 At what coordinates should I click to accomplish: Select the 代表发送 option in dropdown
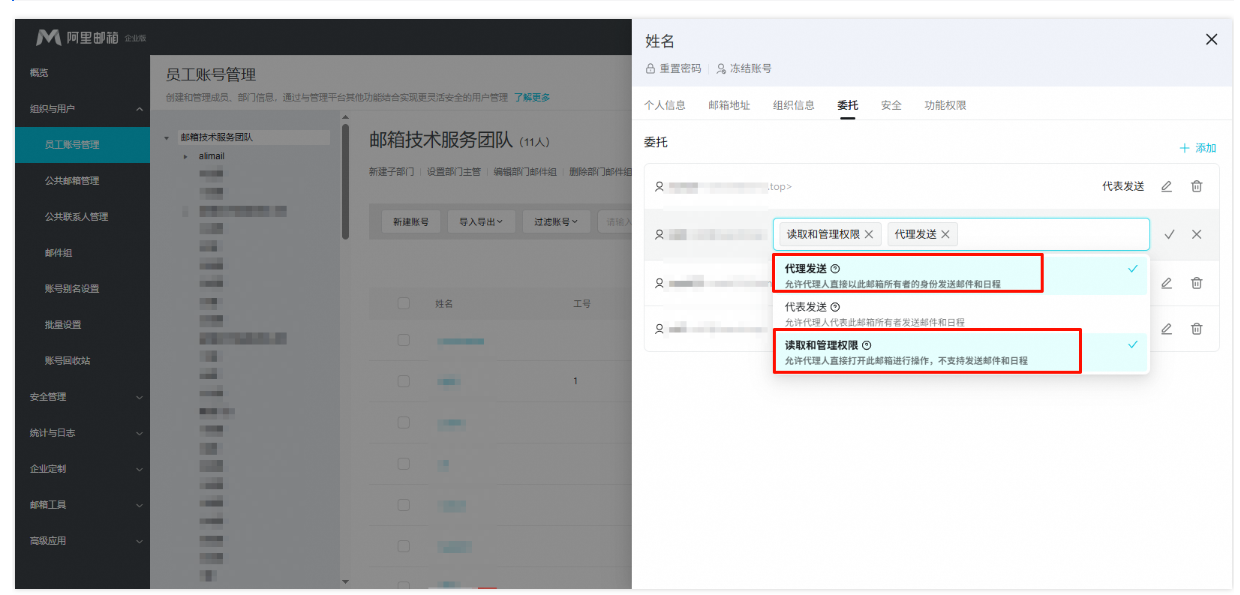pyautogui.click(x=960, y=313)
